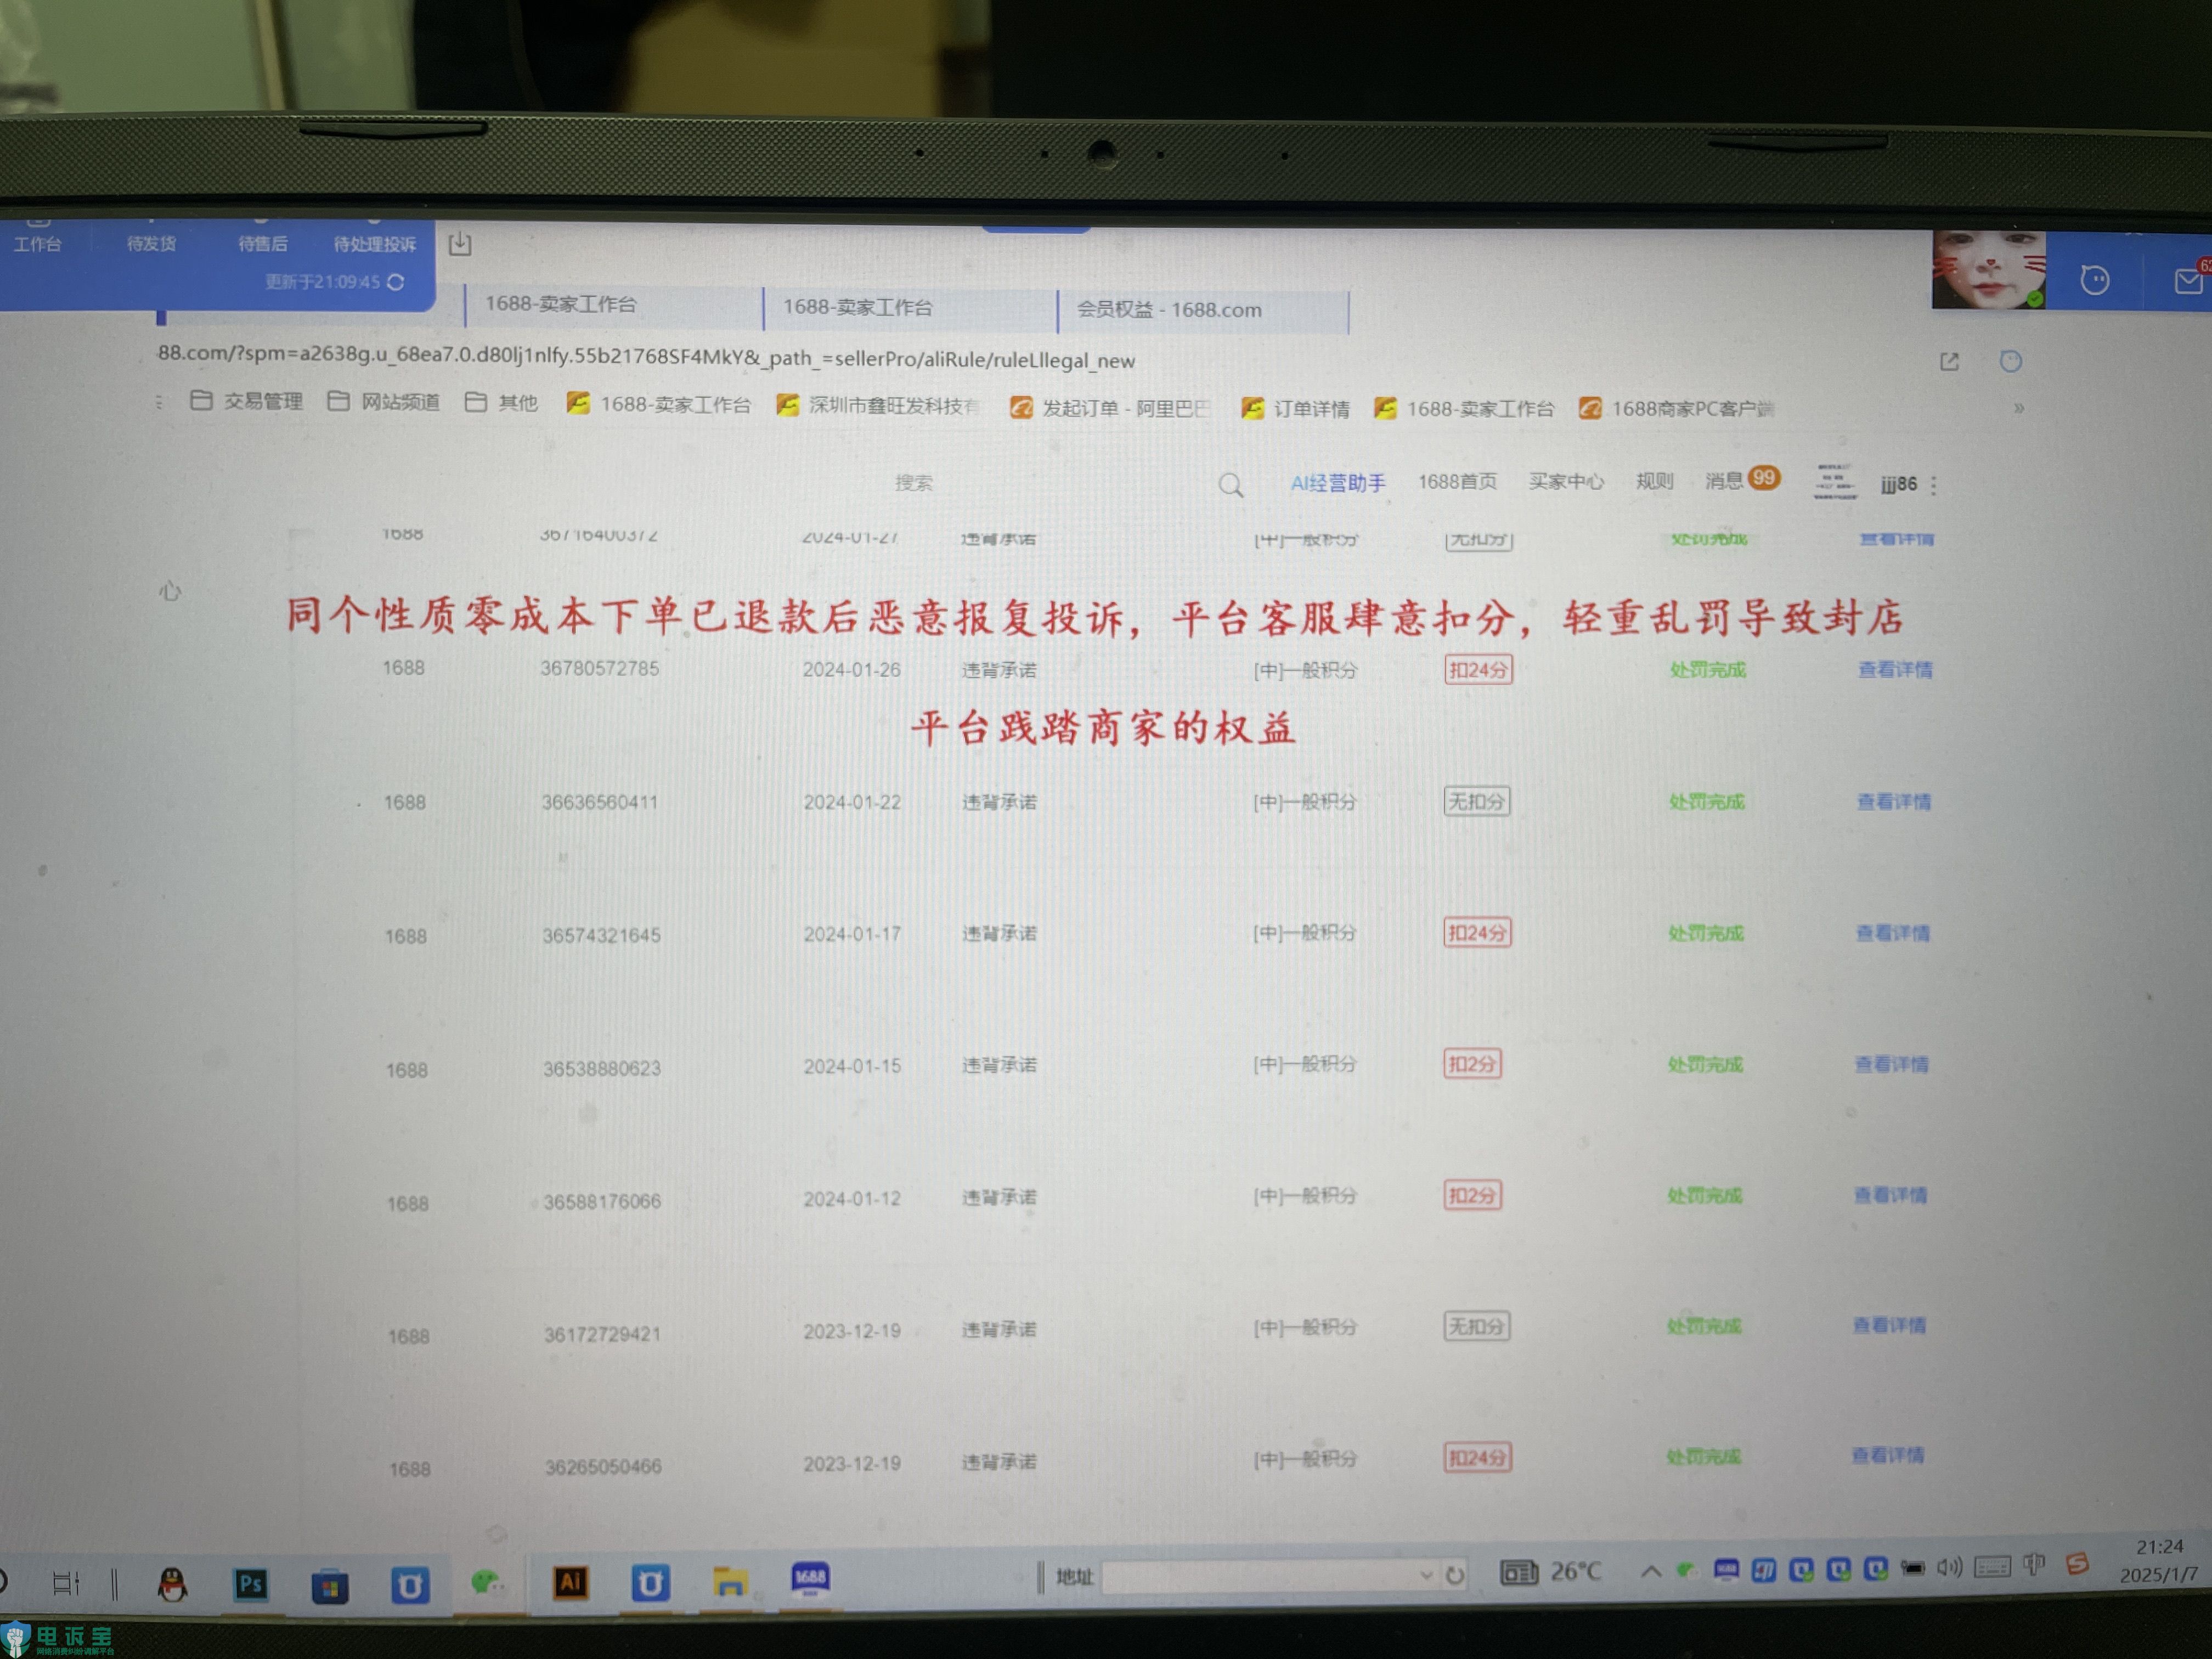View details for record 36588176066
Screen dimensions: 2212x1659
[x=1890, y=1195]
